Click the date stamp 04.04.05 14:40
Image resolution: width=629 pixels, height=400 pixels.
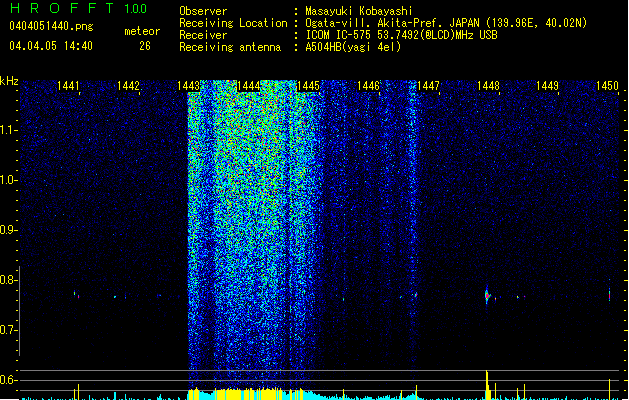(51, 46)
